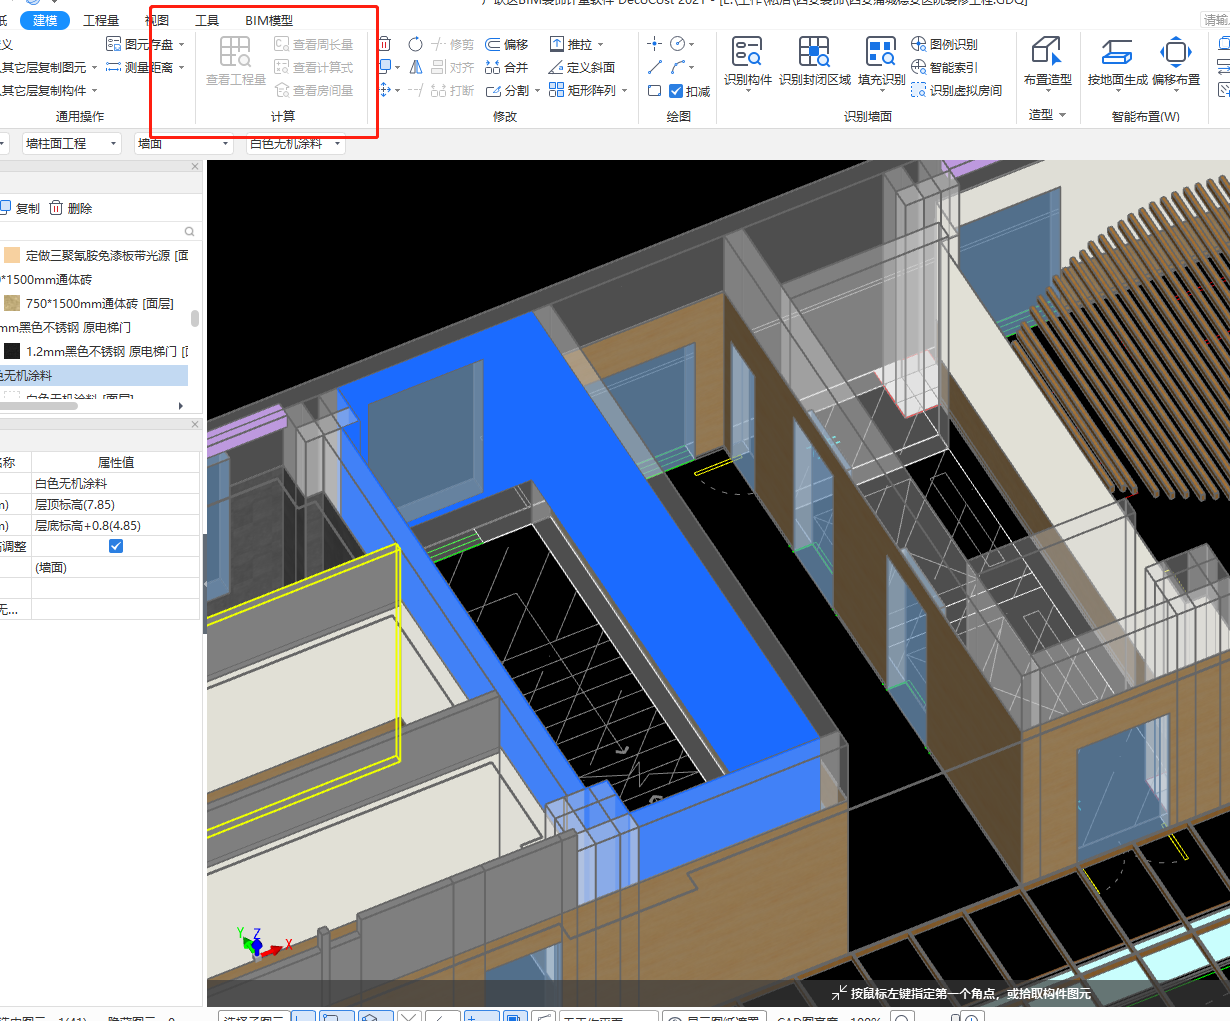Select the 偏移 offset tool
This screenshot has height=1021, width=1230.
[507, 44]
